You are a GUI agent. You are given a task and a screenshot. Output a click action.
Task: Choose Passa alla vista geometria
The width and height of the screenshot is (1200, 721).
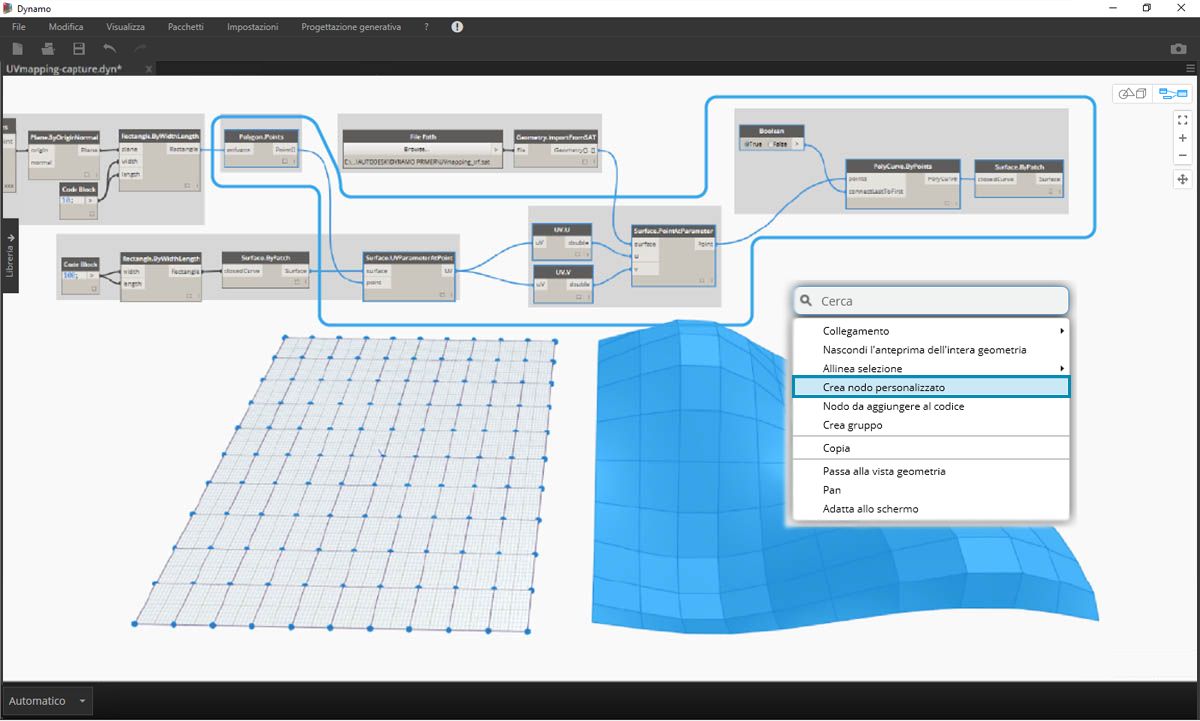931,471
